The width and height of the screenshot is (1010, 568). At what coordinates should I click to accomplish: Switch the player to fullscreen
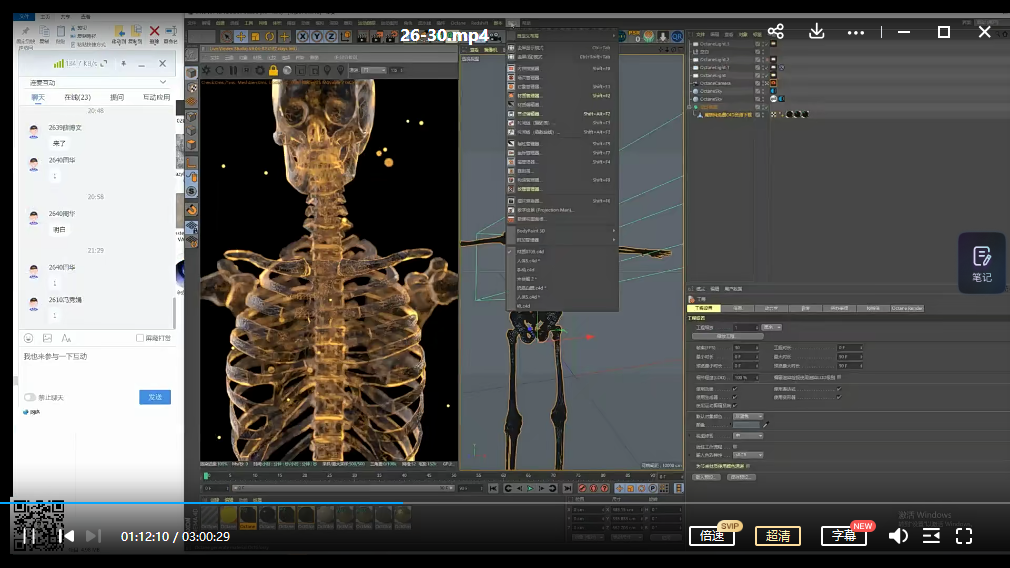964,536
